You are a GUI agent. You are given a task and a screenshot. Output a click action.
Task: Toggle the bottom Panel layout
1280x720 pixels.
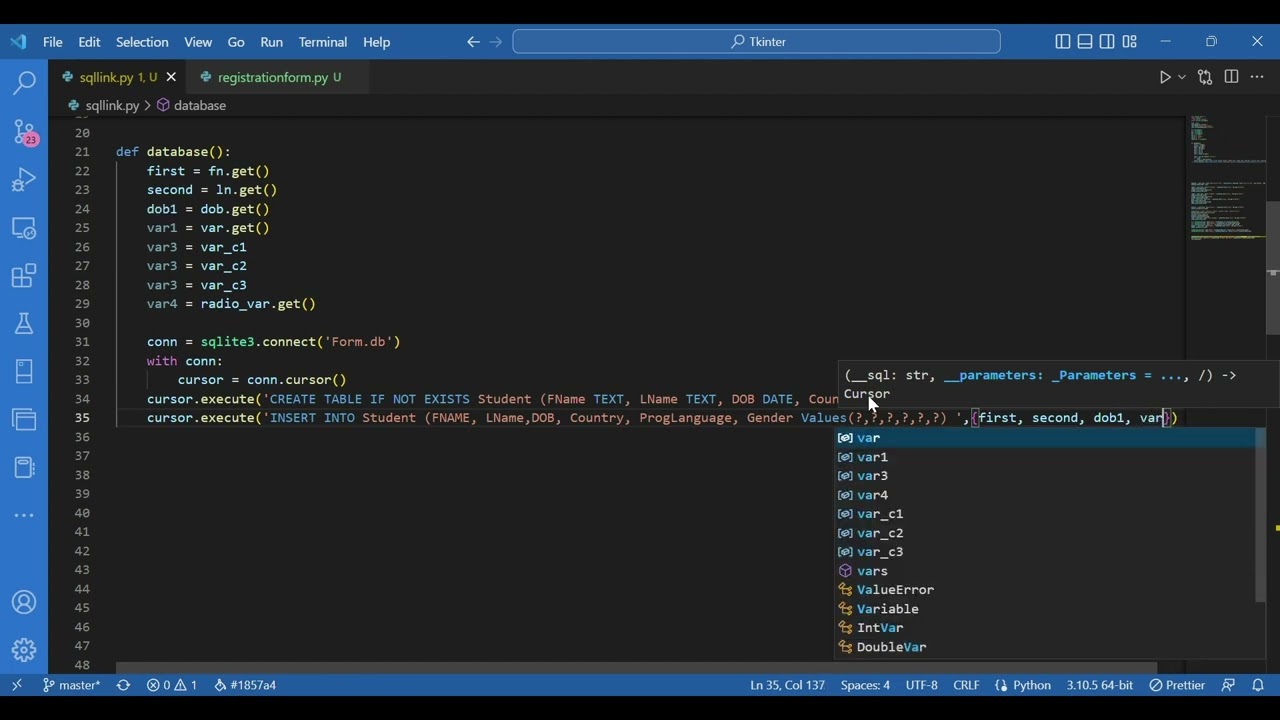coord(1085,42)
